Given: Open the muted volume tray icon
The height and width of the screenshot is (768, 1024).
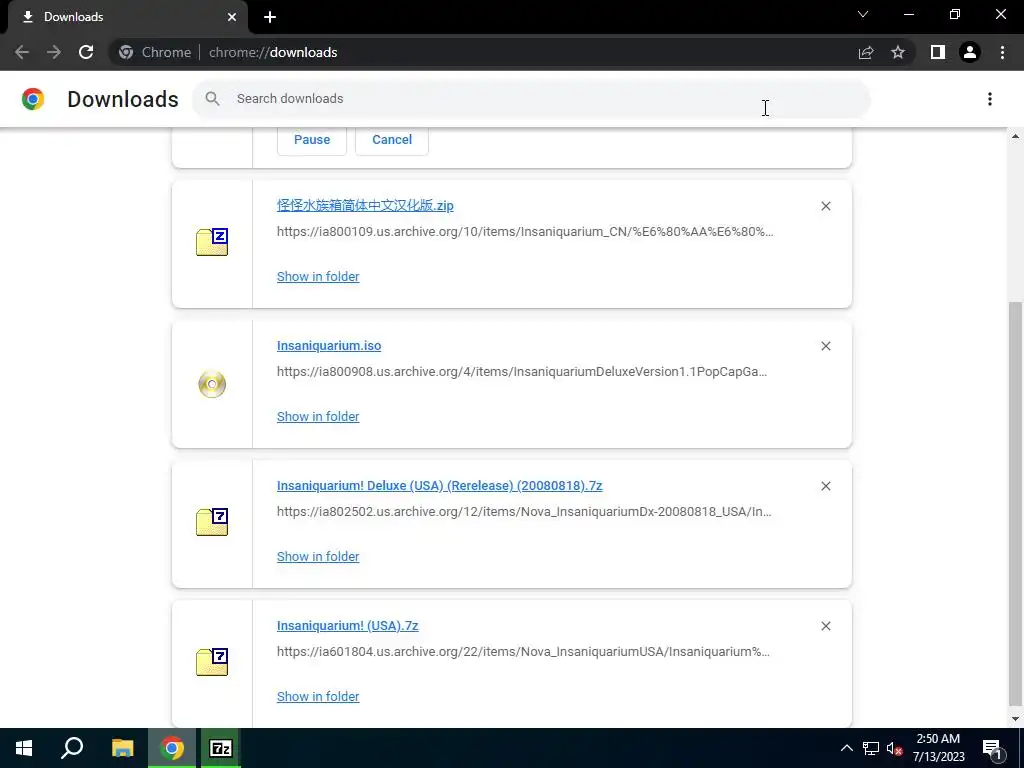Looking at the screenshot, I should click(x=894, y=748).
